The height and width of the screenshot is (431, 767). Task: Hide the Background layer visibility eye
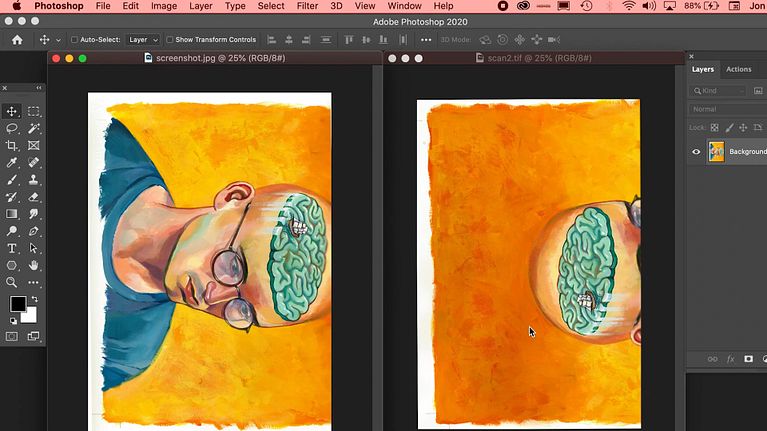click(696, 152)
